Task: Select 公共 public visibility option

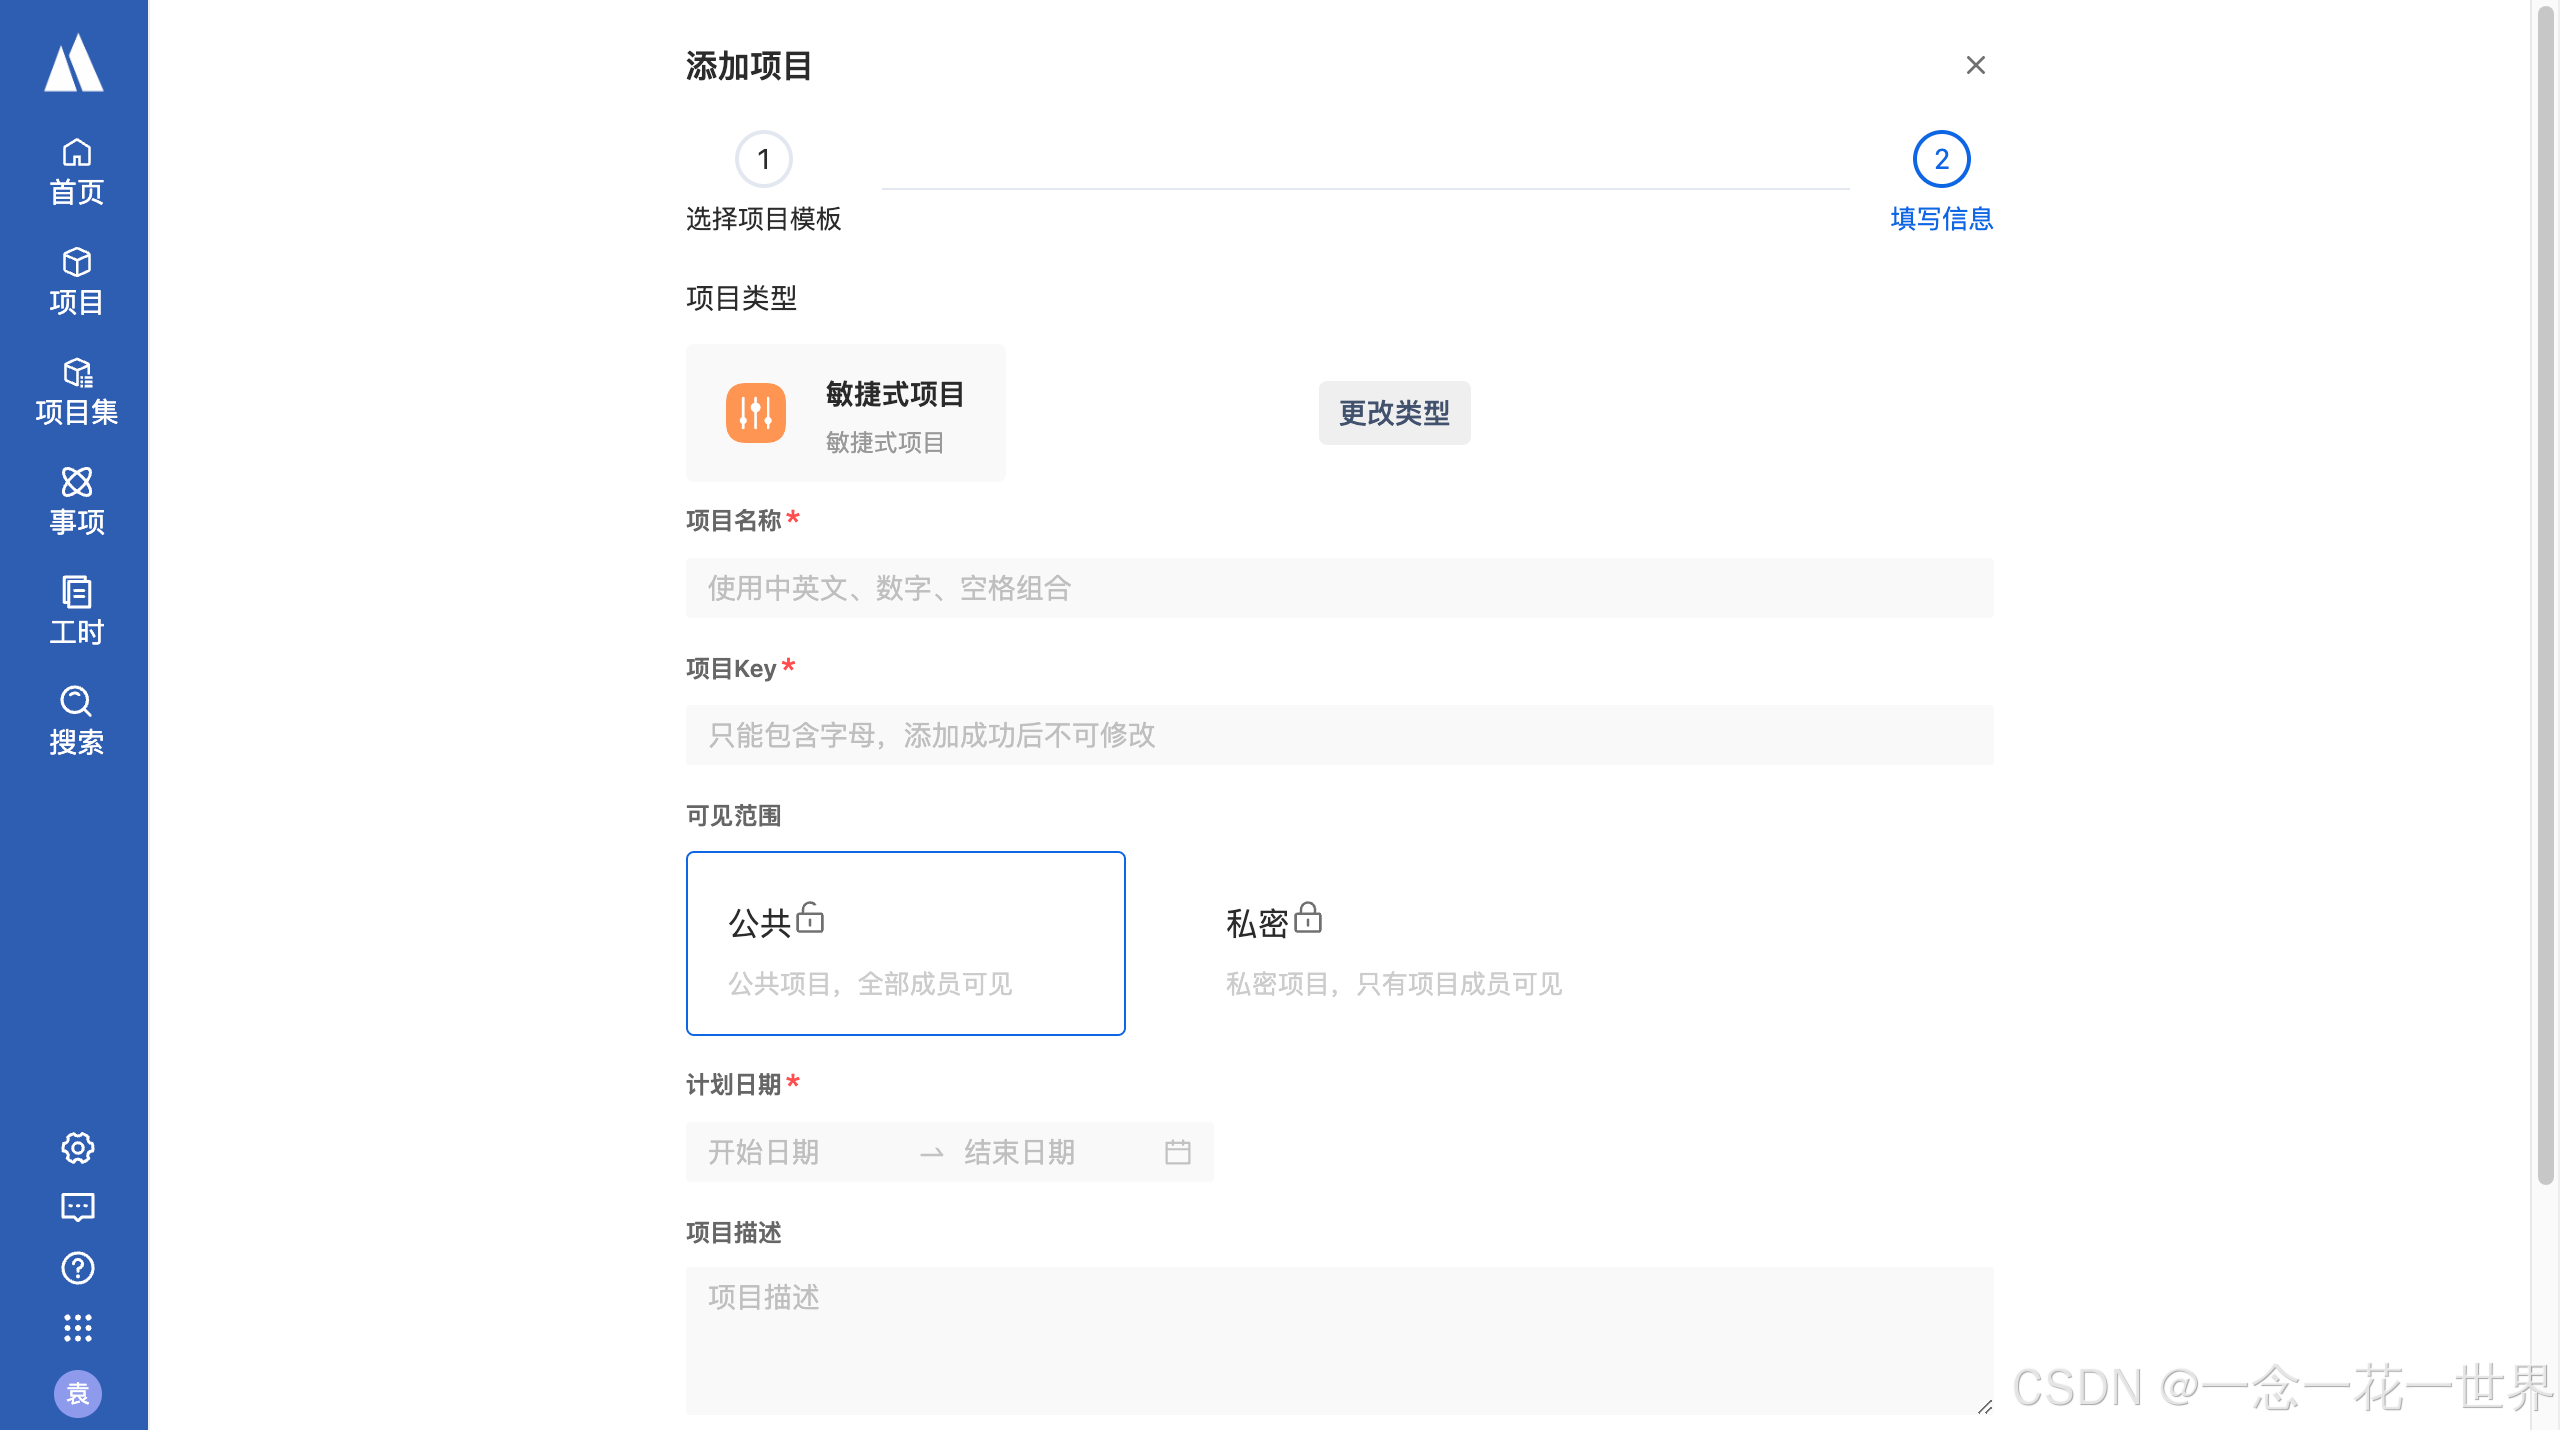Action: (905, 943)
